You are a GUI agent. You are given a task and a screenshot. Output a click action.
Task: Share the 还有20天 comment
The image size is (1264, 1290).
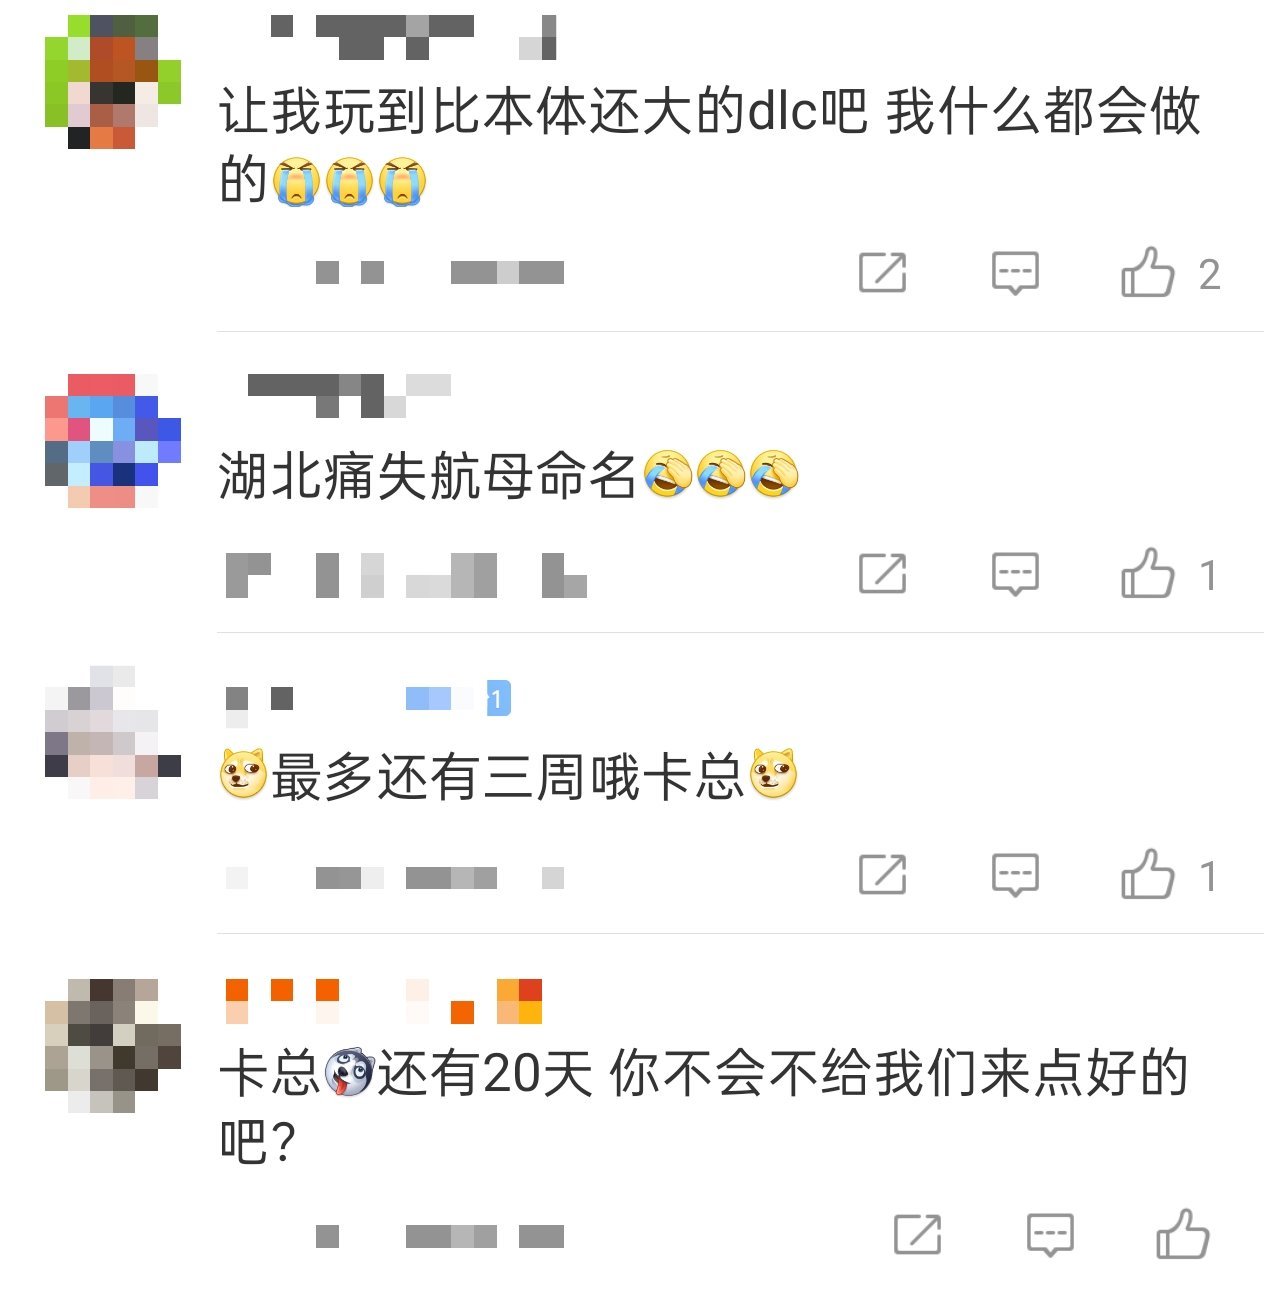(917, 1235)
